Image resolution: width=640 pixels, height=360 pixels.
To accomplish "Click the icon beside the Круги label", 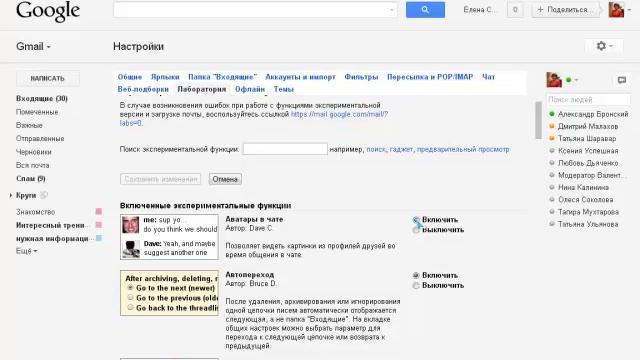I will 44,195.
